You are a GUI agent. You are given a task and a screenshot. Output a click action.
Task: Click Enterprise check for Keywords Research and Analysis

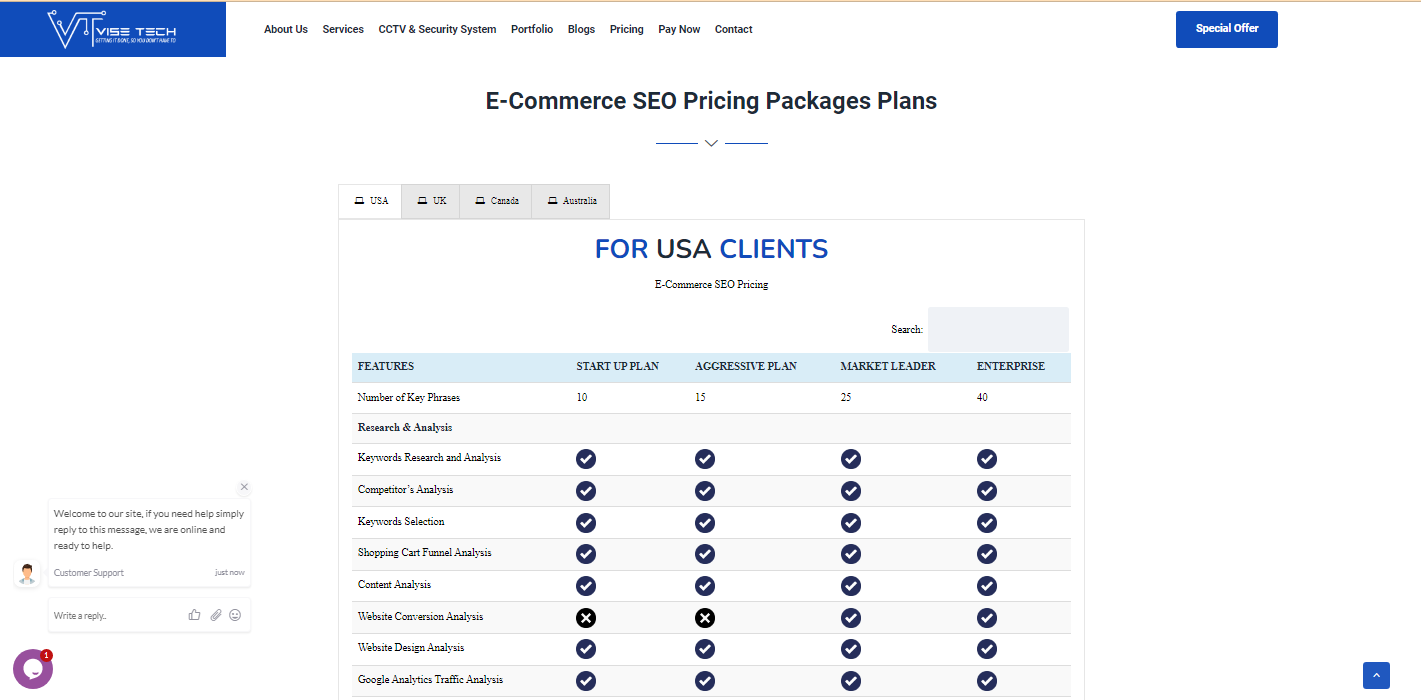pyautogui.click(x=987, y=459)
